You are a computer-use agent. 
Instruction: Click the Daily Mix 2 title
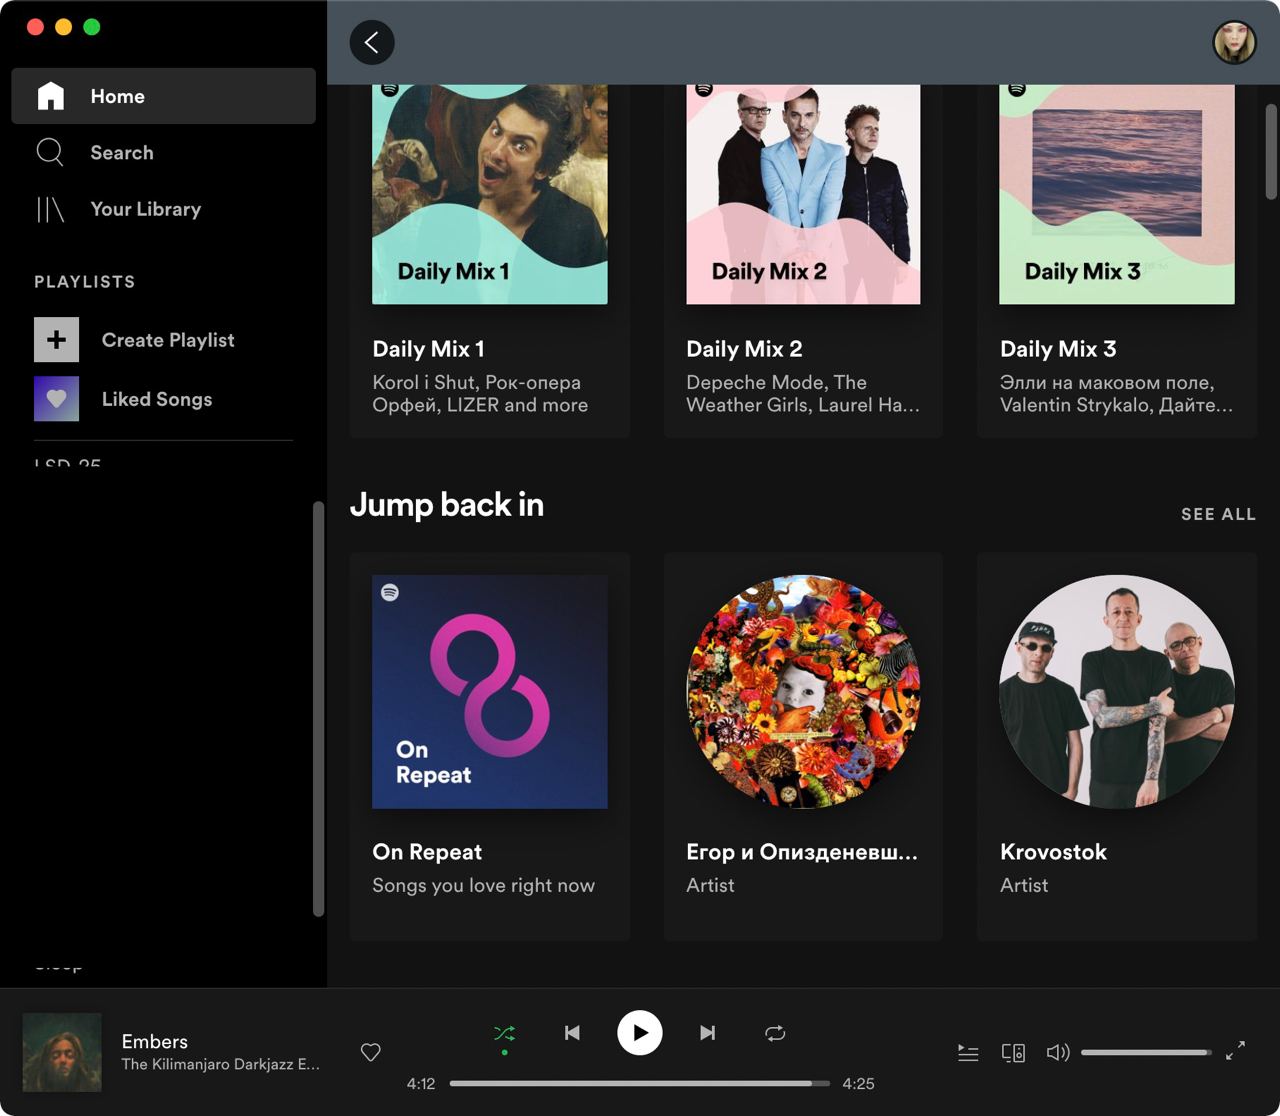point(744,349)
